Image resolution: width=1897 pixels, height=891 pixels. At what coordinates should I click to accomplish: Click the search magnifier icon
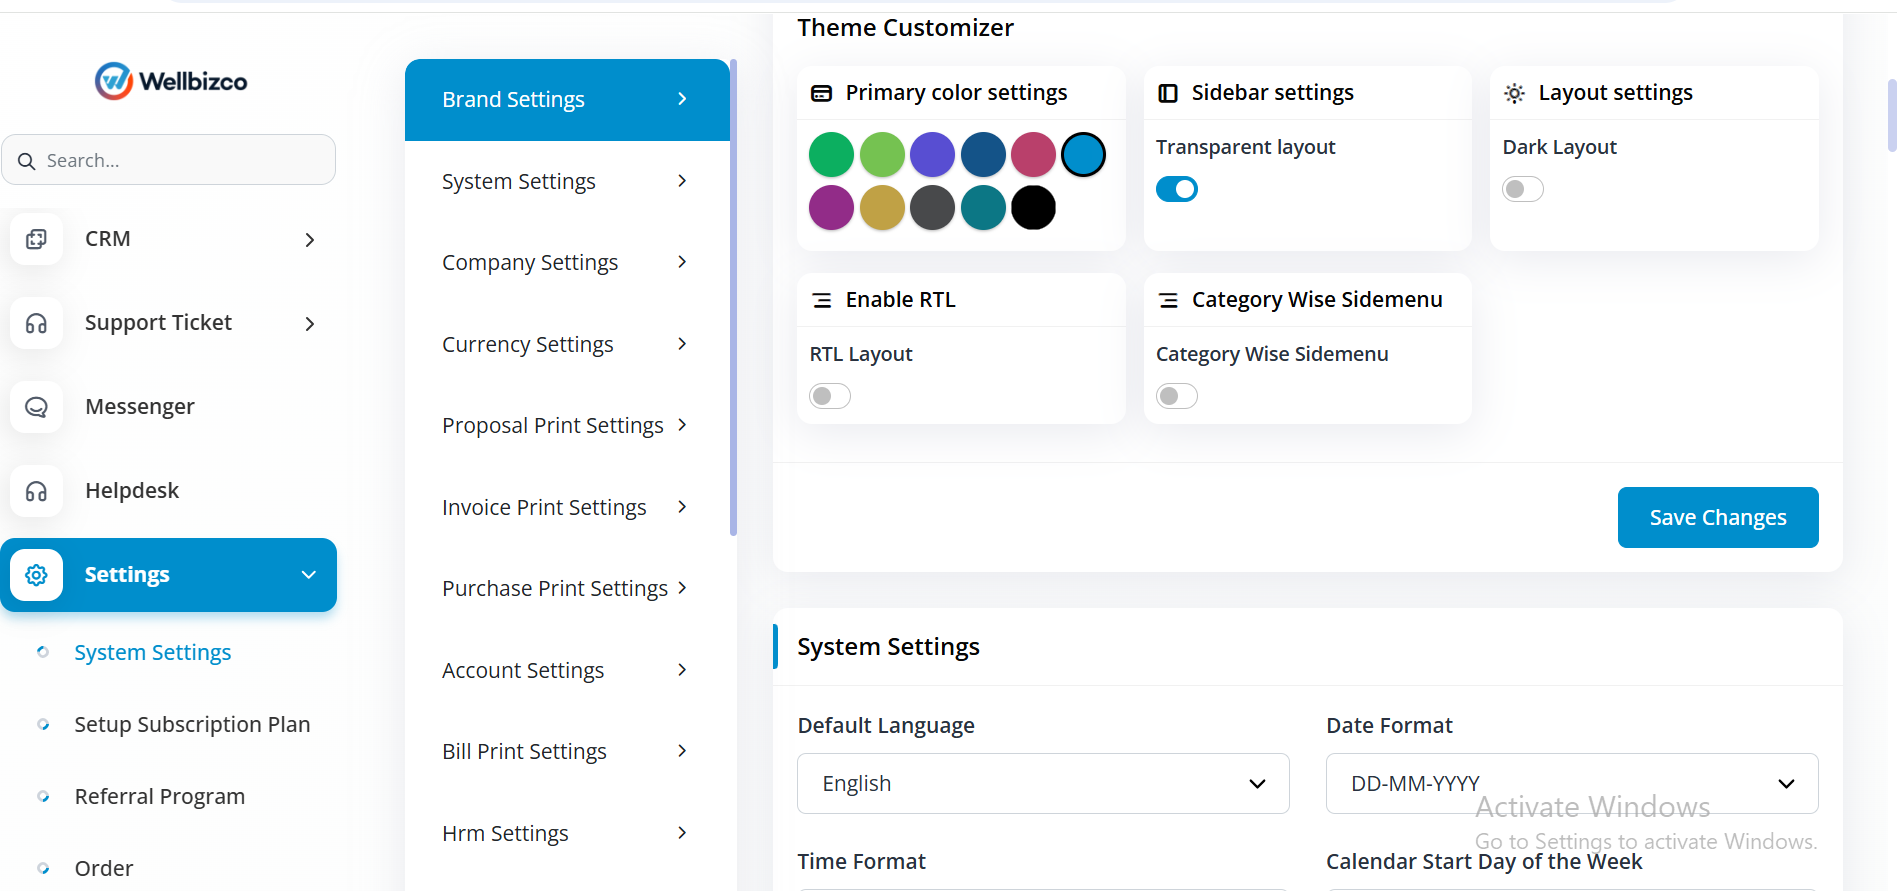[27, 161]
